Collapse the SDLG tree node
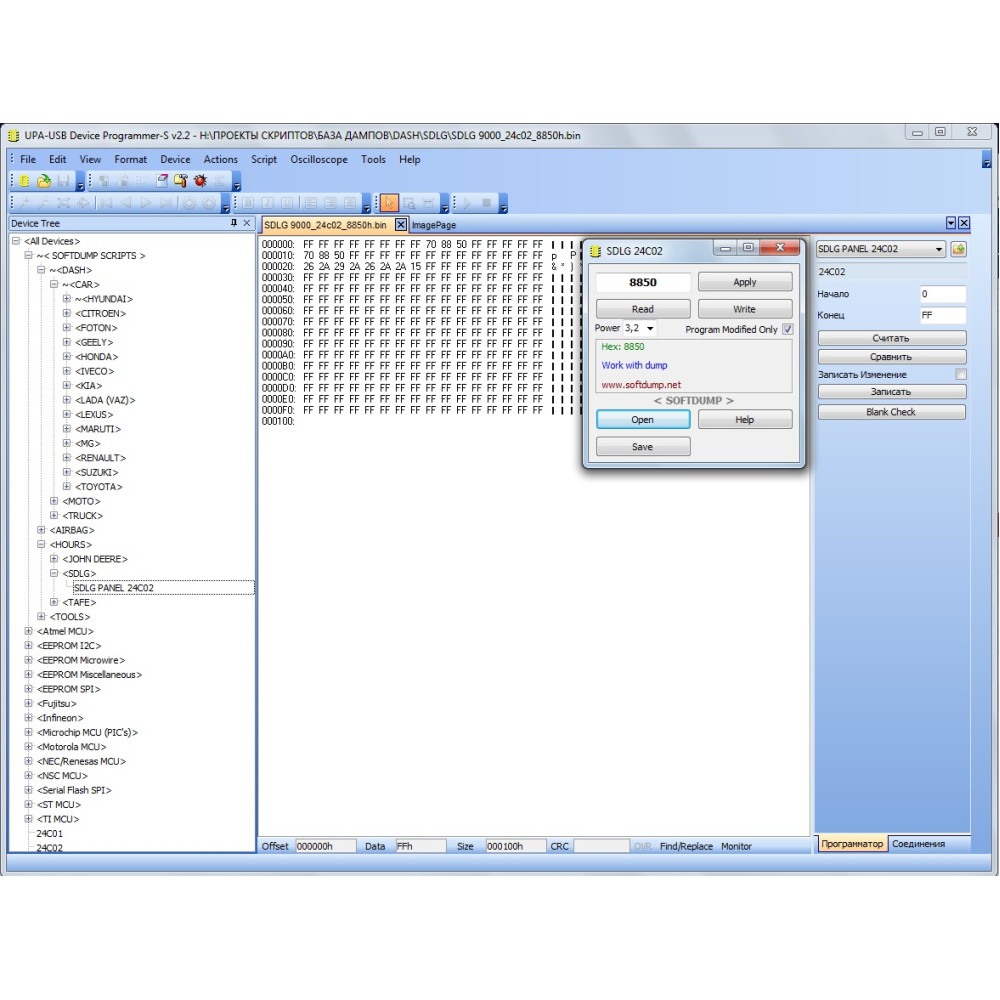 coord(54,573)
